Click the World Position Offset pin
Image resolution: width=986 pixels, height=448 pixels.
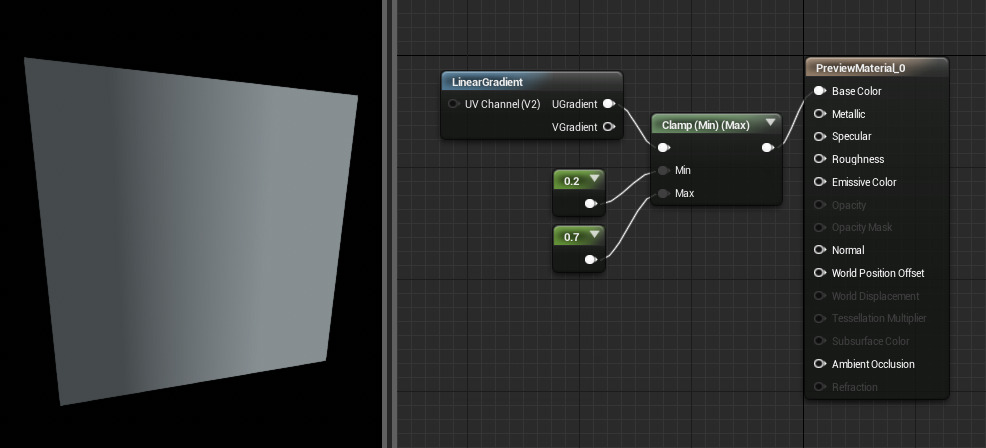tap(819, 273)
